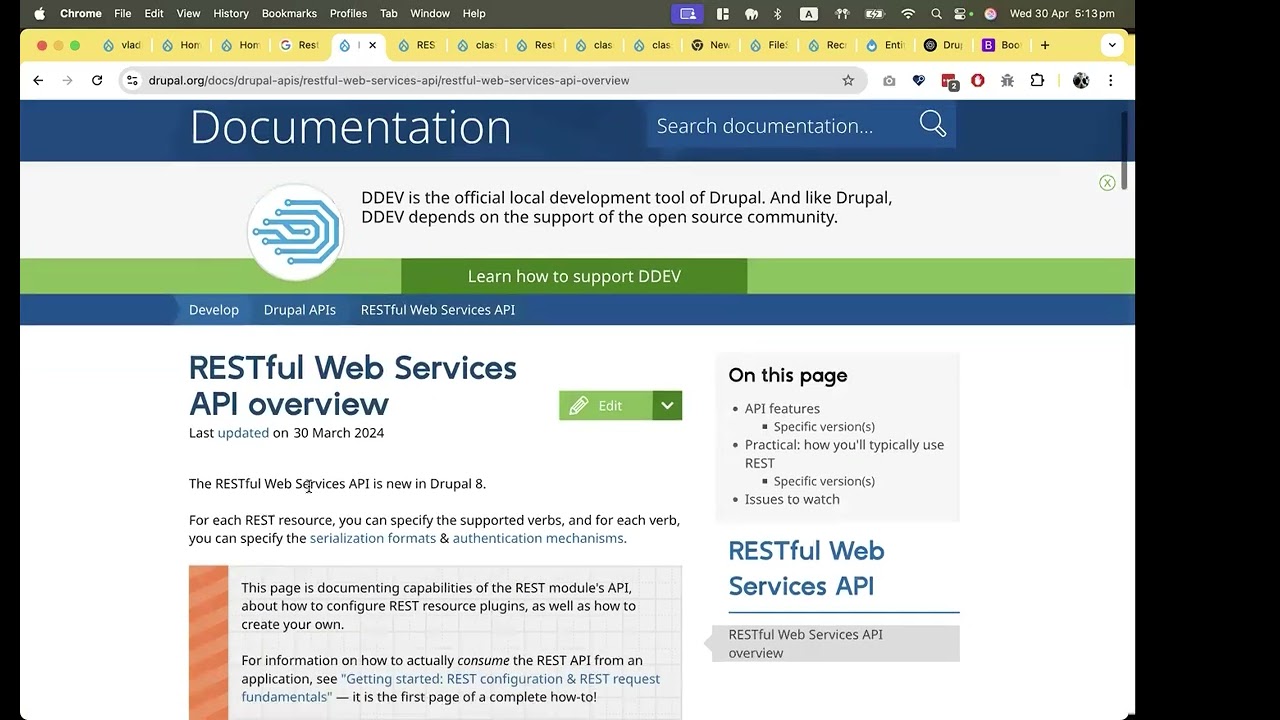Open the screen sharing menu bar icon
Image resolution: width=1280 pixels, height=720 pixels.
[x=688, y=13]
